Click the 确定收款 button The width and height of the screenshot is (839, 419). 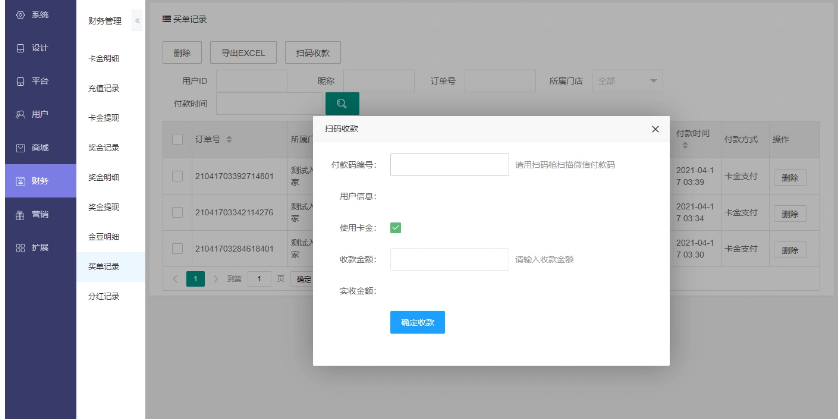[x=417, y=322]
